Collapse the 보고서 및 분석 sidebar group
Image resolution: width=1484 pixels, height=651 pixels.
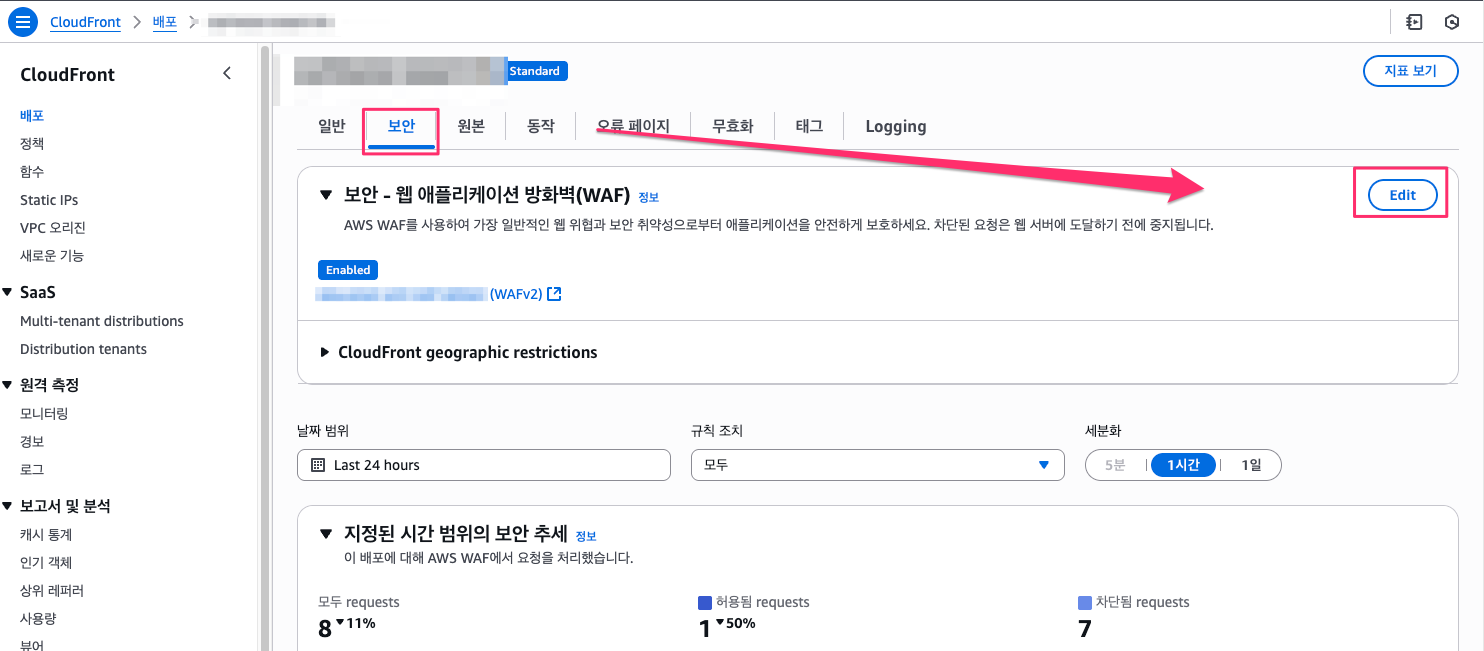point(7,506)
